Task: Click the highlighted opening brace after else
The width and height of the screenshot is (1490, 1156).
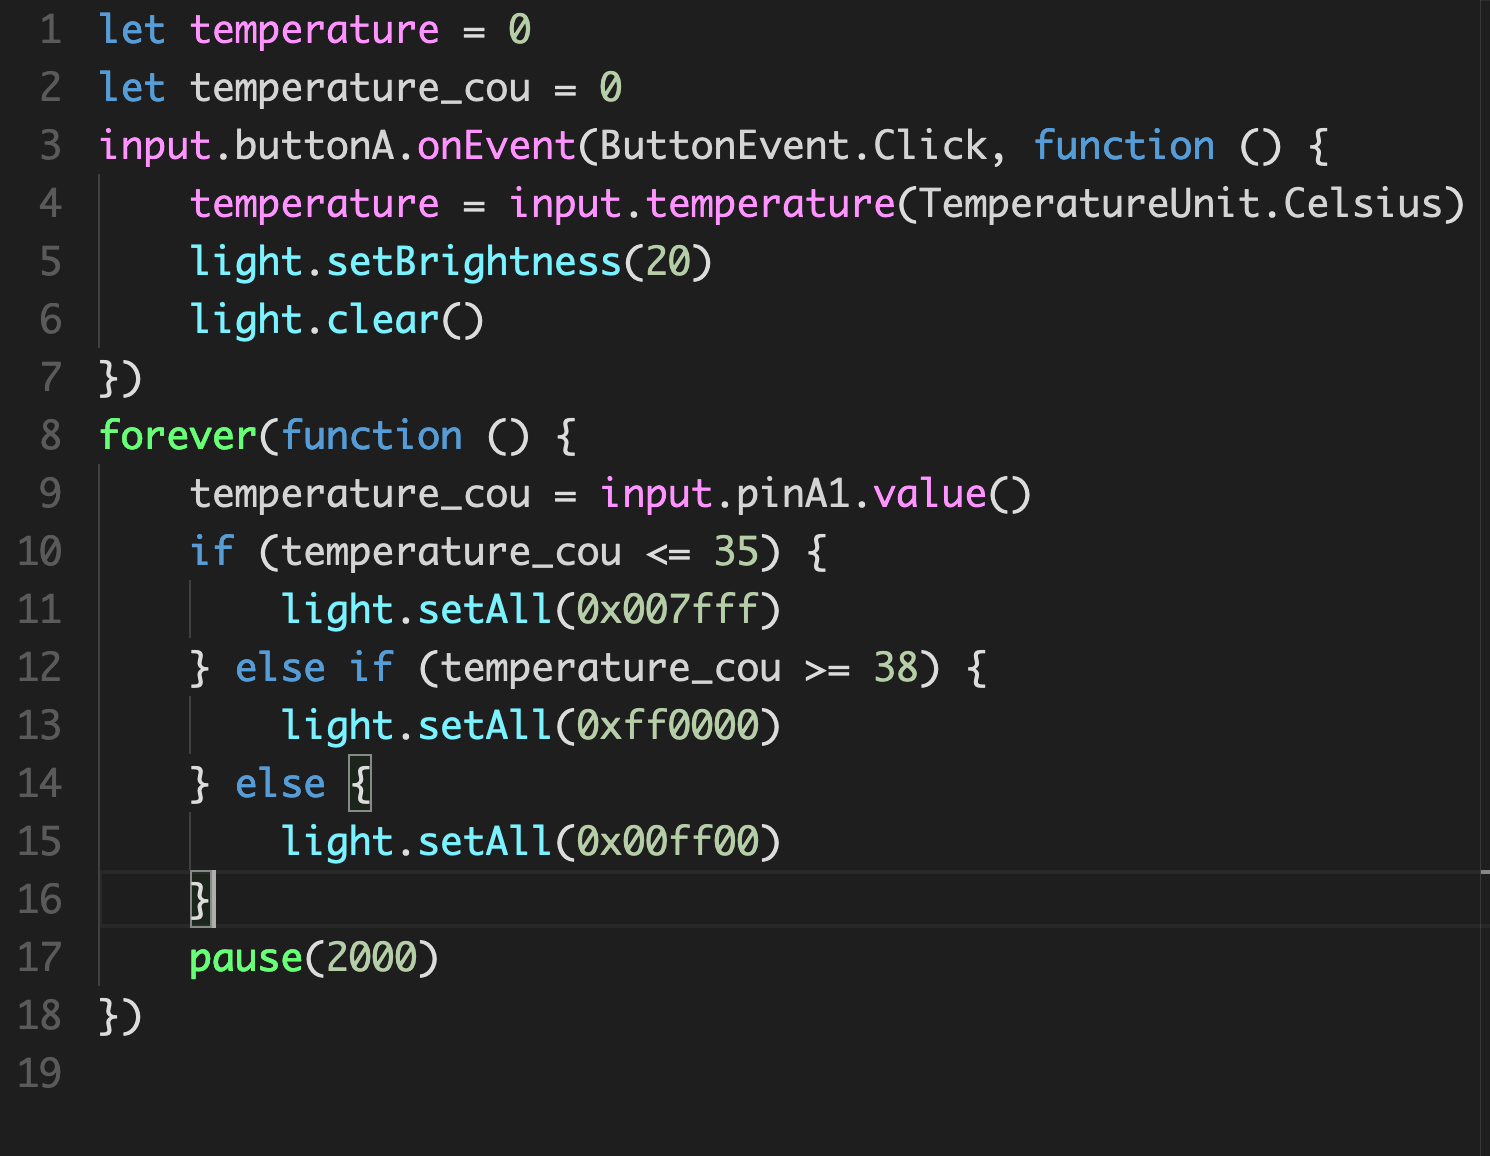Action: coord(360,784)
